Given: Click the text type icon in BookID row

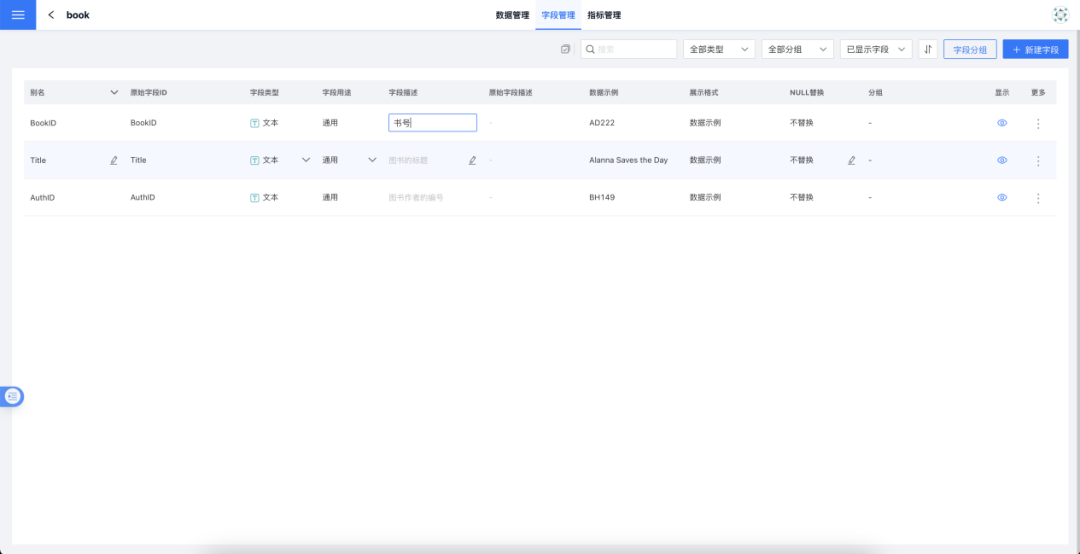Looking at the screenshot, I should pyautogui.click(x=254, y=123).
